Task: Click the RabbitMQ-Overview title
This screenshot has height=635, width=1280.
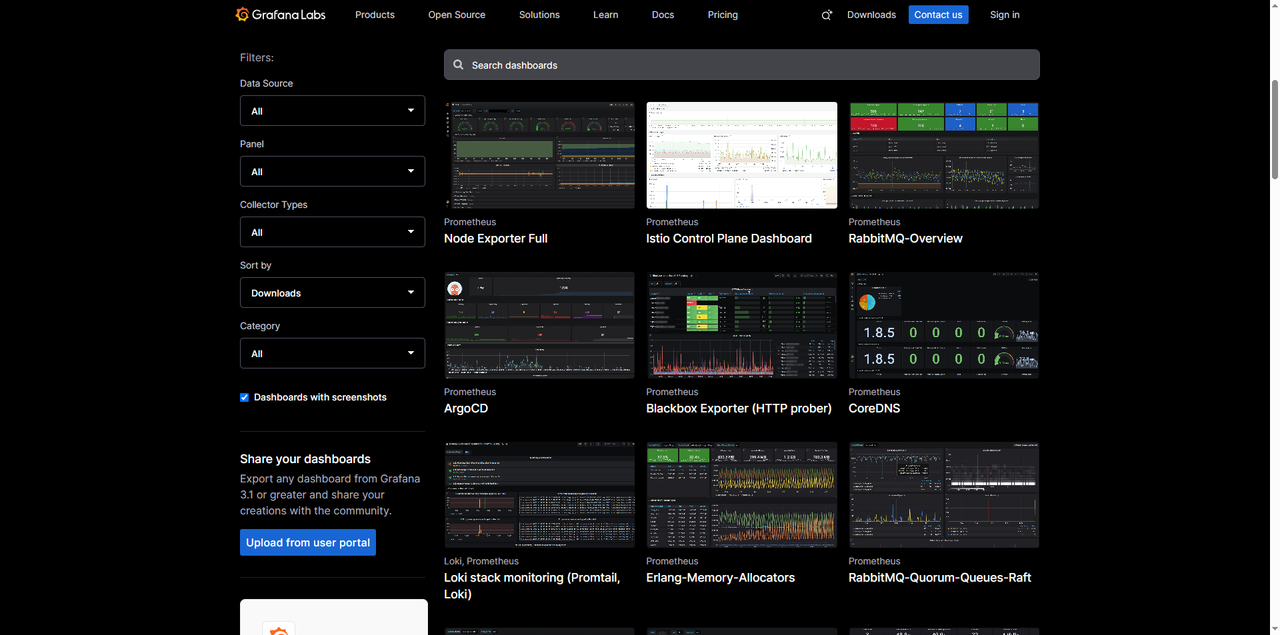Action: tap(906, 239)
